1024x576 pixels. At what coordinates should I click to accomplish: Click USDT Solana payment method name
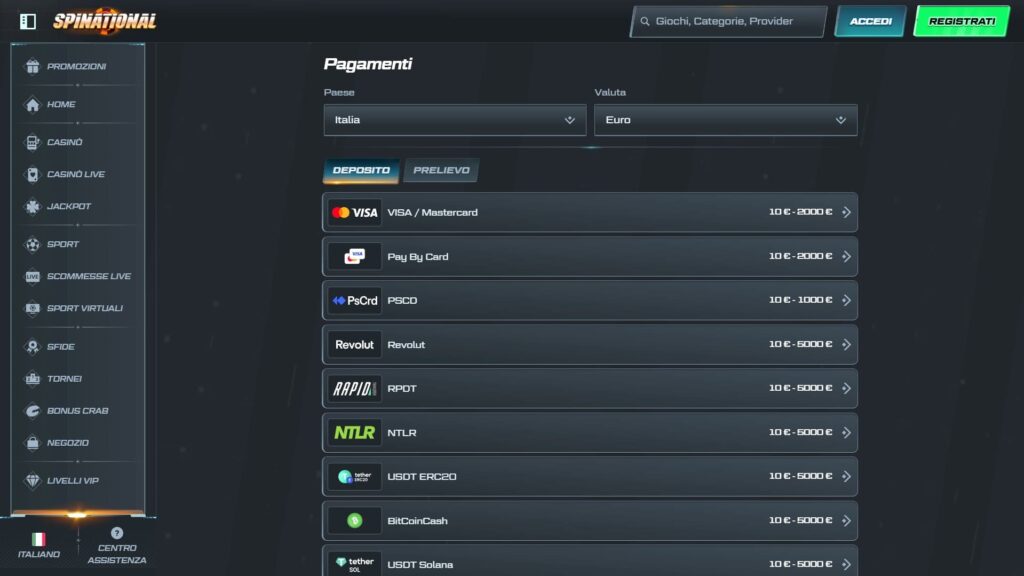(420, 565)
